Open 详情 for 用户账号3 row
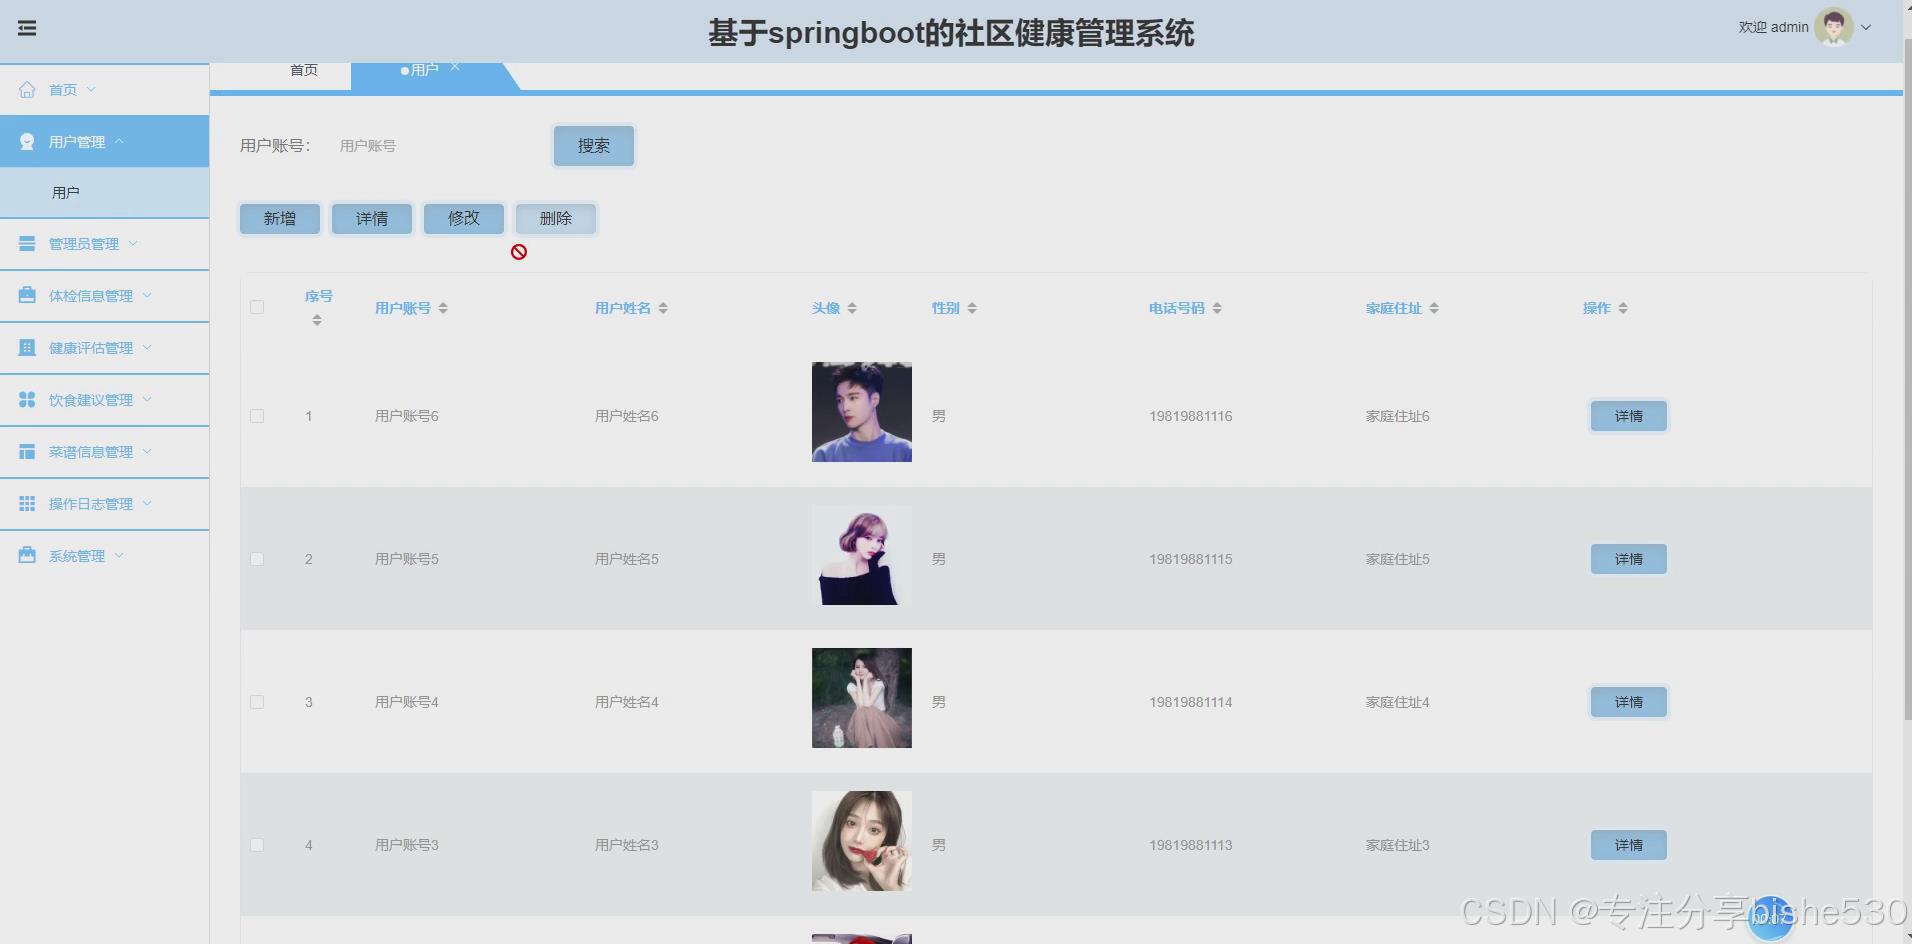This screenshot has height=944, width=1912. [1629, 845]
